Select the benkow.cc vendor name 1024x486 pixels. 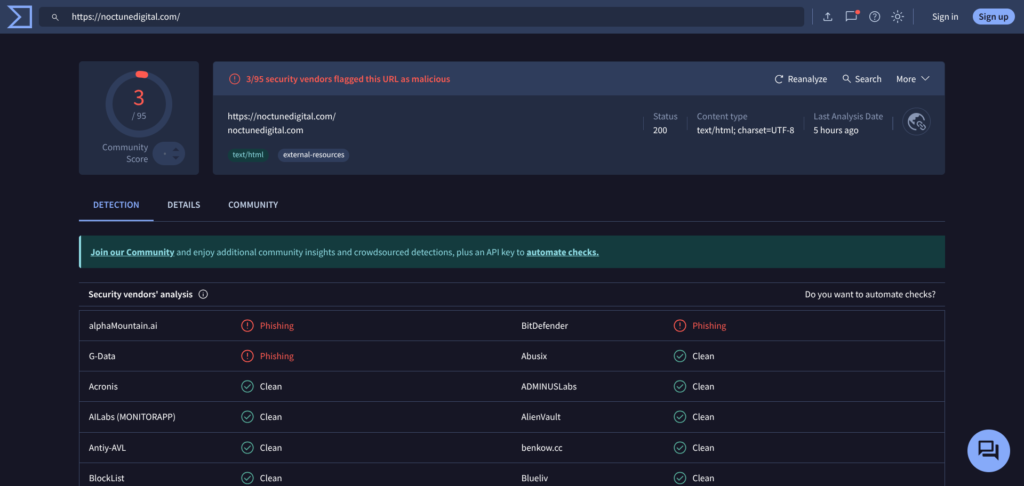(x=541, y=447)
